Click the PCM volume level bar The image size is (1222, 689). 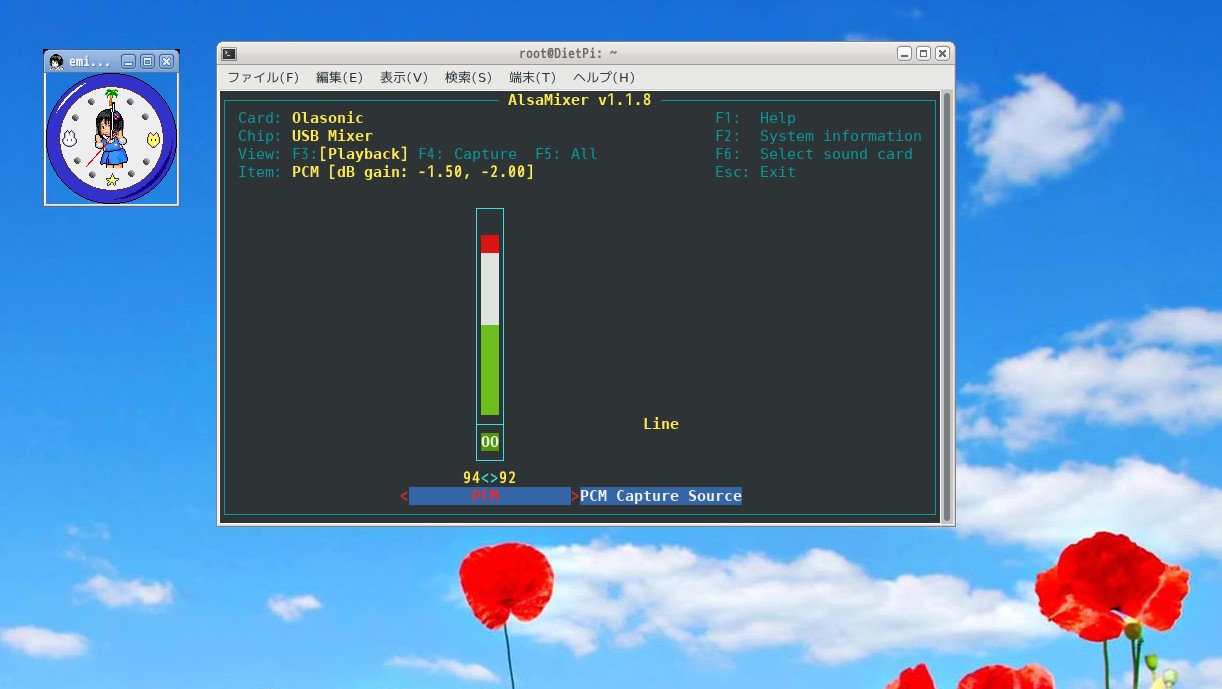click(x=490, y=330)
